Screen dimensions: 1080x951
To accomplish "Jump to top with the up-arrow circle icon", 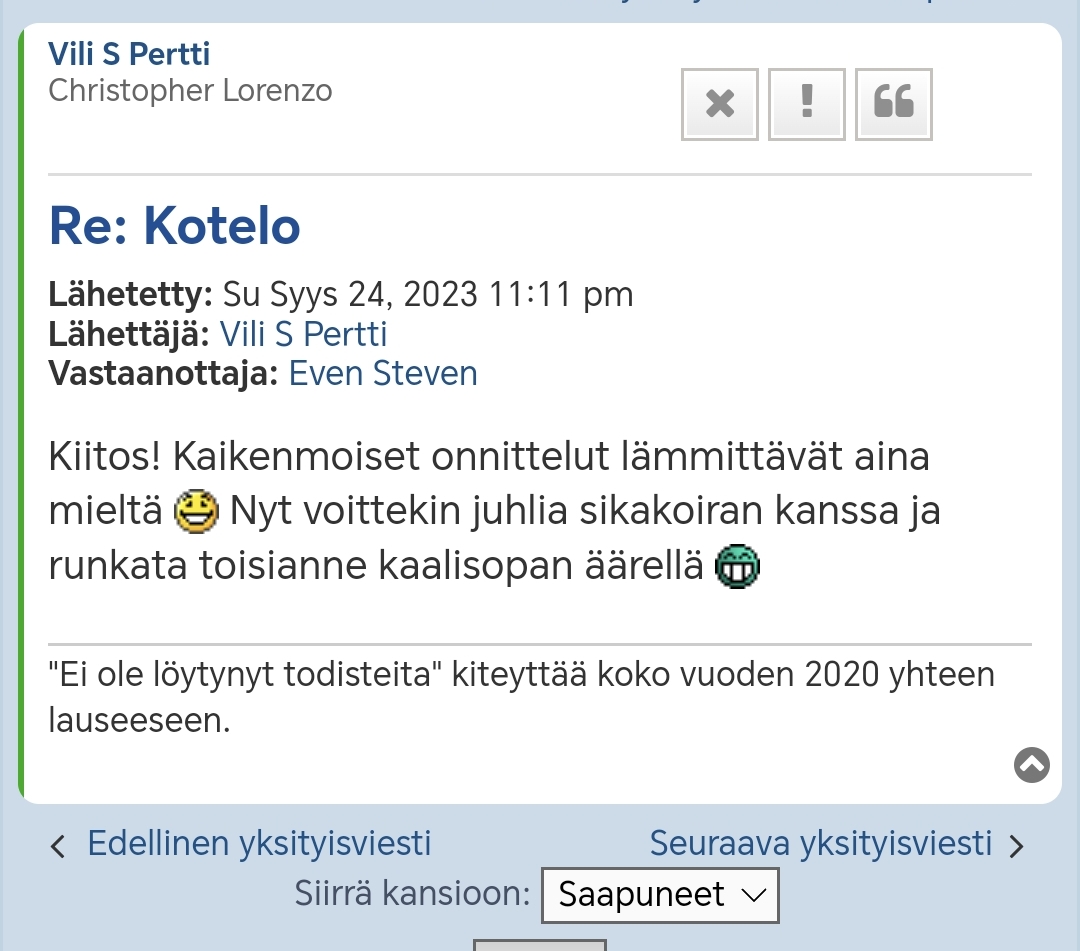I will (1032, 764).
